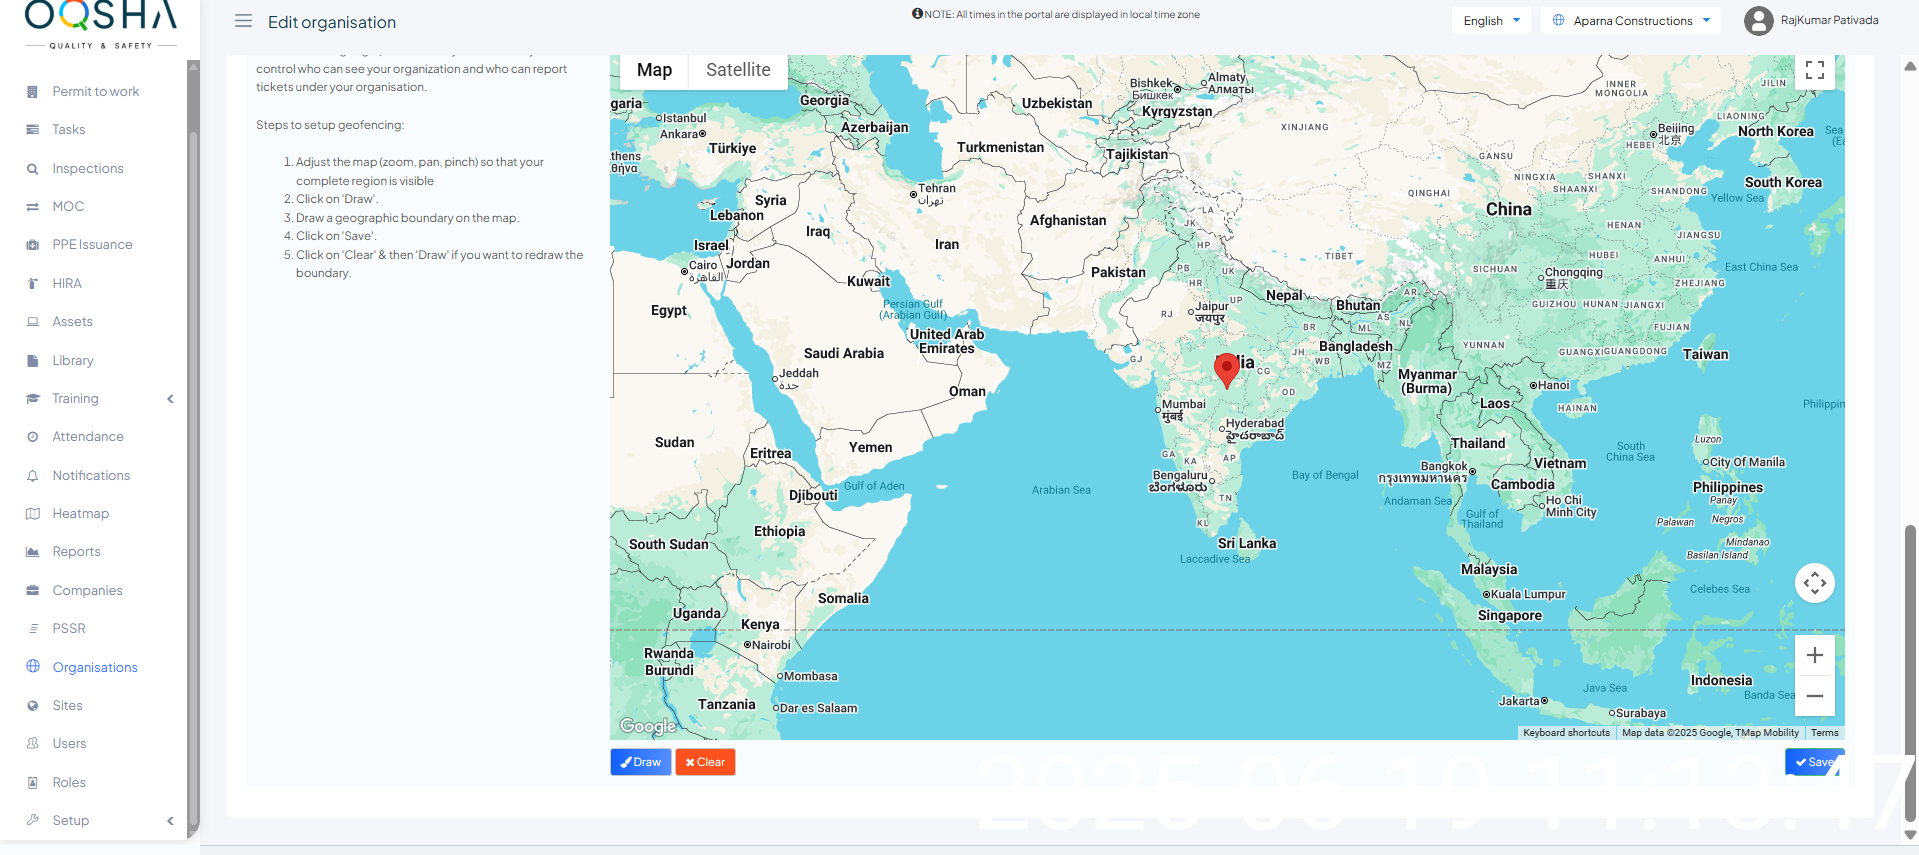Viewport: 1919px width, 855px height.
Task: Open Aparna Constructions organisation dropdown
Action: 1631,21
